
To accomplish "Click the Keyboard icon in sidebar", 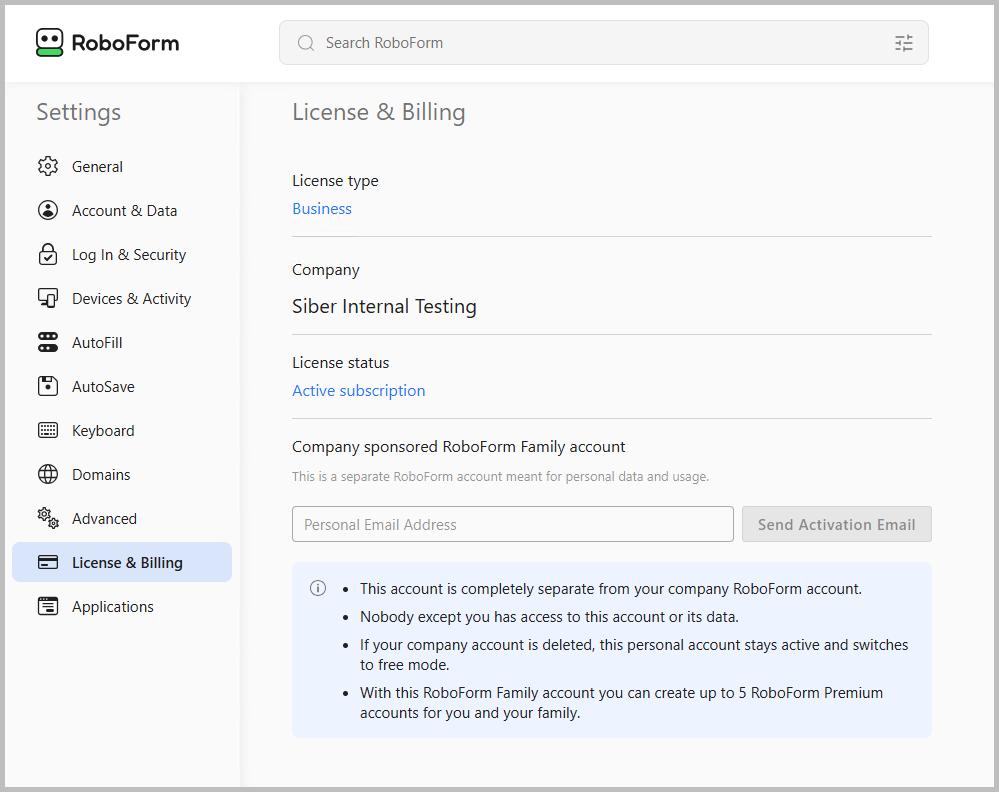I will [48, 431].
